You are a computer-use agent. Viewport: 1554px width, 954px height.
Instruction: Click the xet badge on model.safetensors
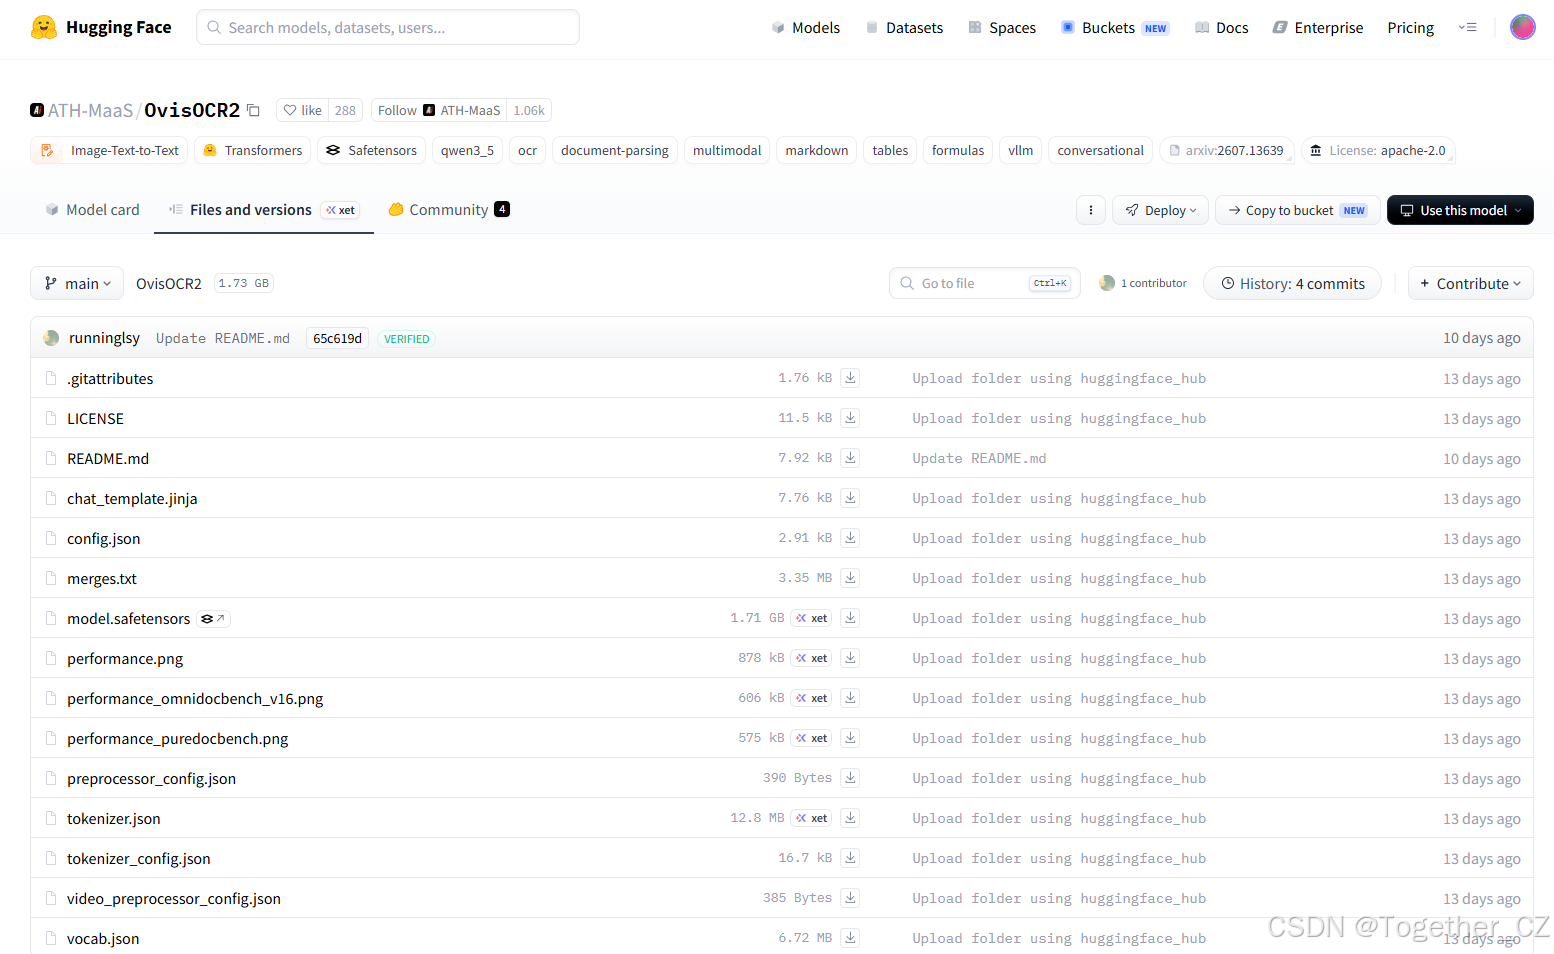click(x=812, y=618)
